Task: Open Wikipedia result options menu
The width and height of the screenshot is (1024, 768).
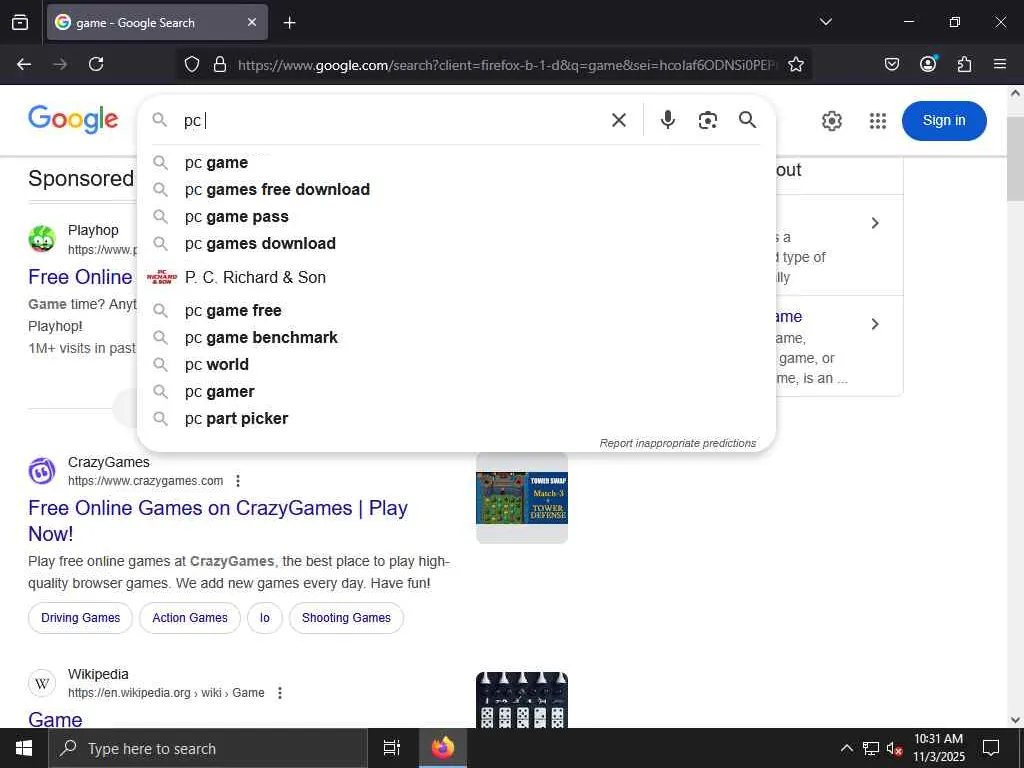Action: click(x=280, y=693)
